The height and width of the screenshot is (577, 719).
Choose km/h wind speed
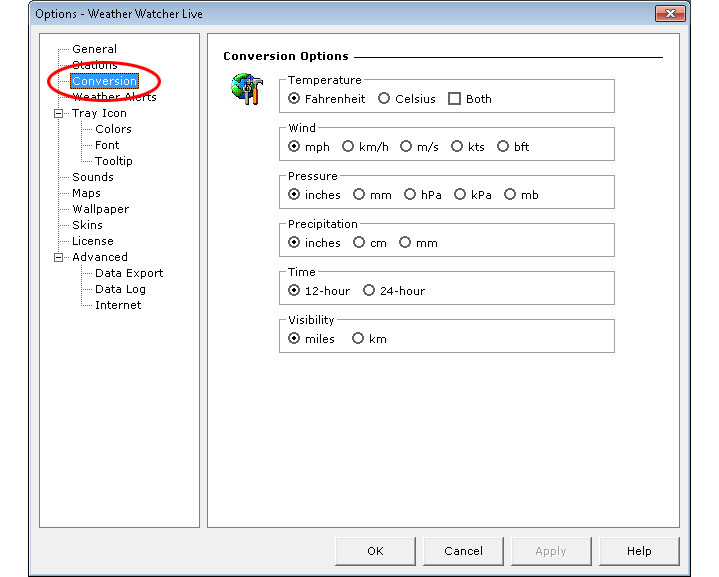click(x=348, y=146)
